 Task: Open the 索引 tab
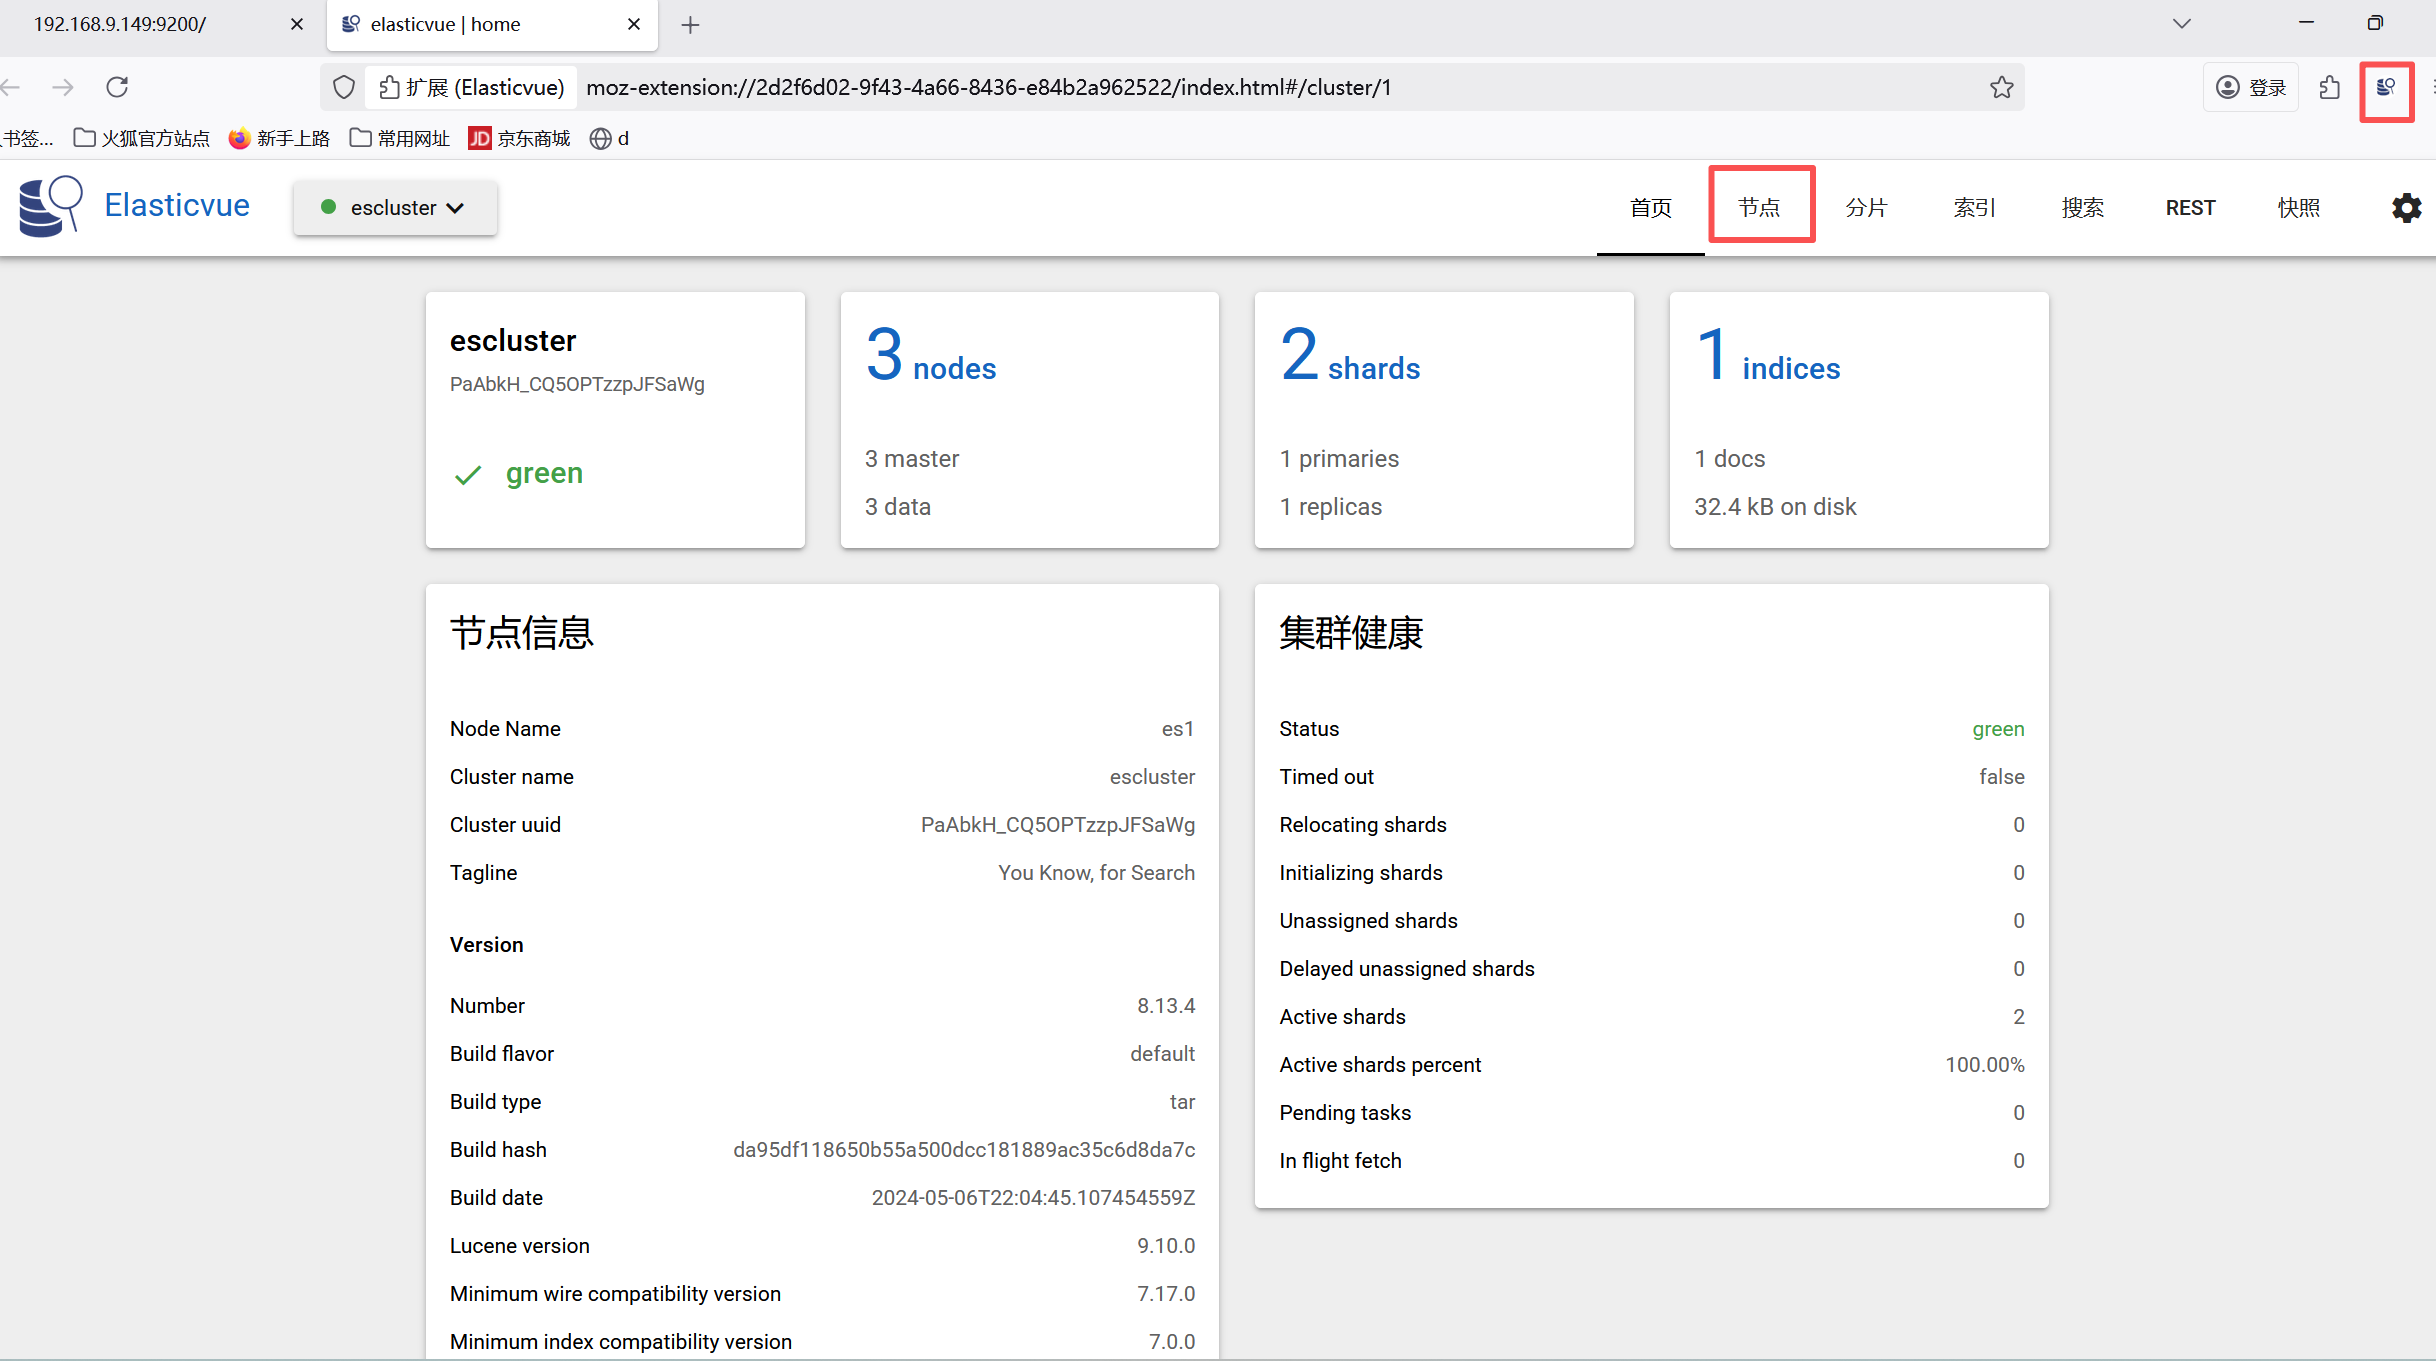click(x=1974, y=208)
